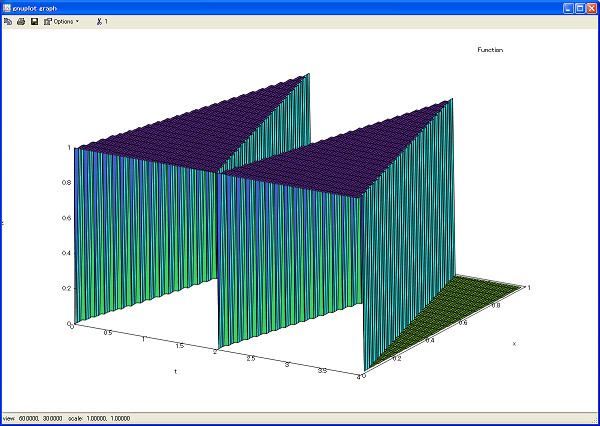Viewport: 600px width, 426px height.
Task: Toggle plot 1 visibility in toolbar
Action: [102, 21]
